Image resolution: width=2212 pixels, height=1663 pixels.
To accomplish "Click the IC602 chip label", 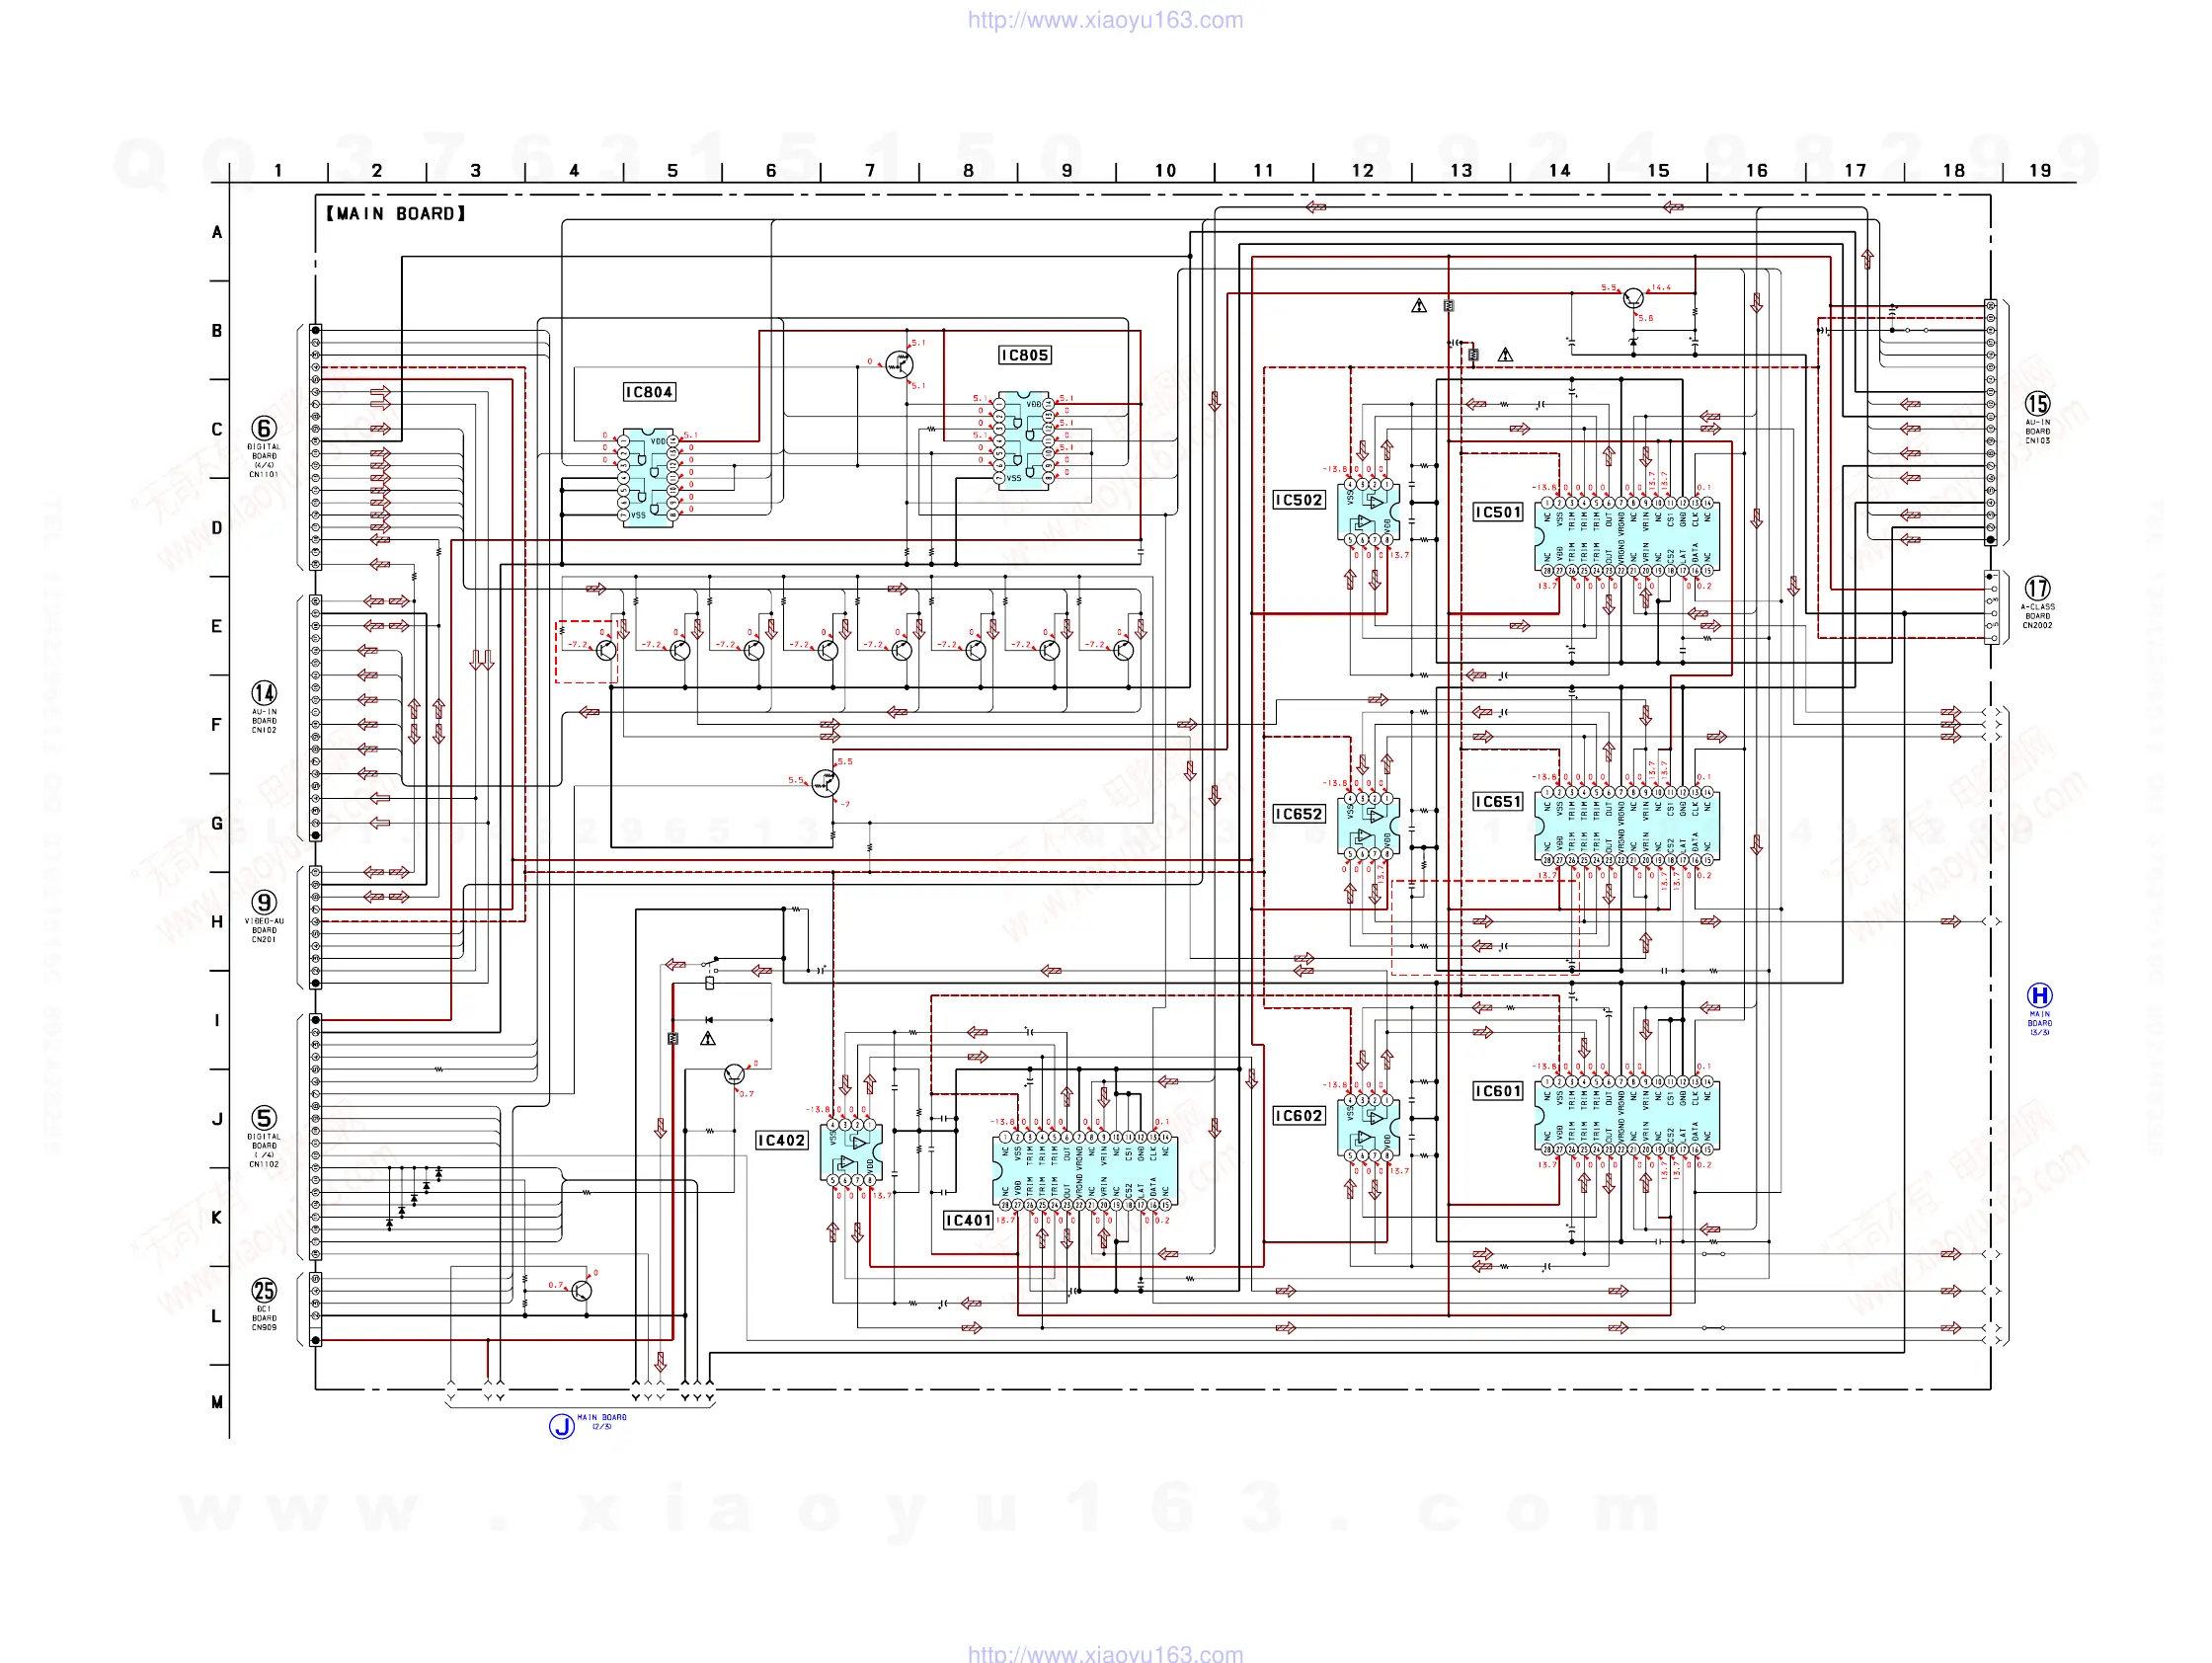I will point(1298,1115).
